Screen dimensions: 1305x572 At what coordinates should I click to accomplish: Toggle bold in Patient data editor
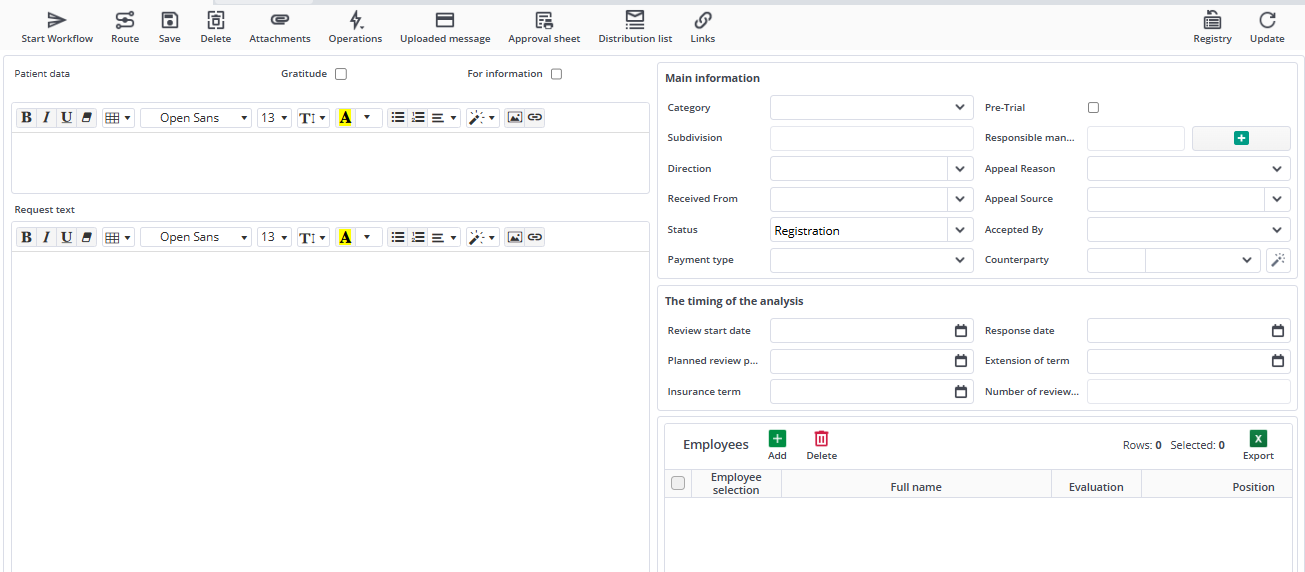point(27,118)
